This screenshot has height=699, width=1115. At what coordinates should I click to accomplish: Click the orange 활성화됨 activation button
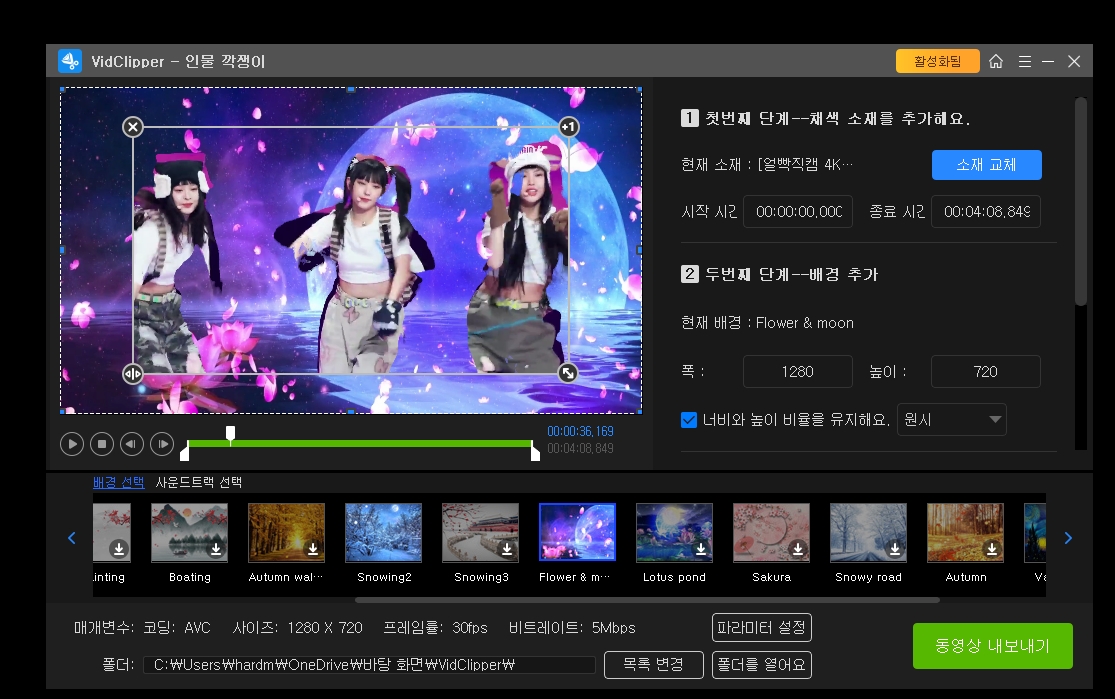[x=937, y=61]
